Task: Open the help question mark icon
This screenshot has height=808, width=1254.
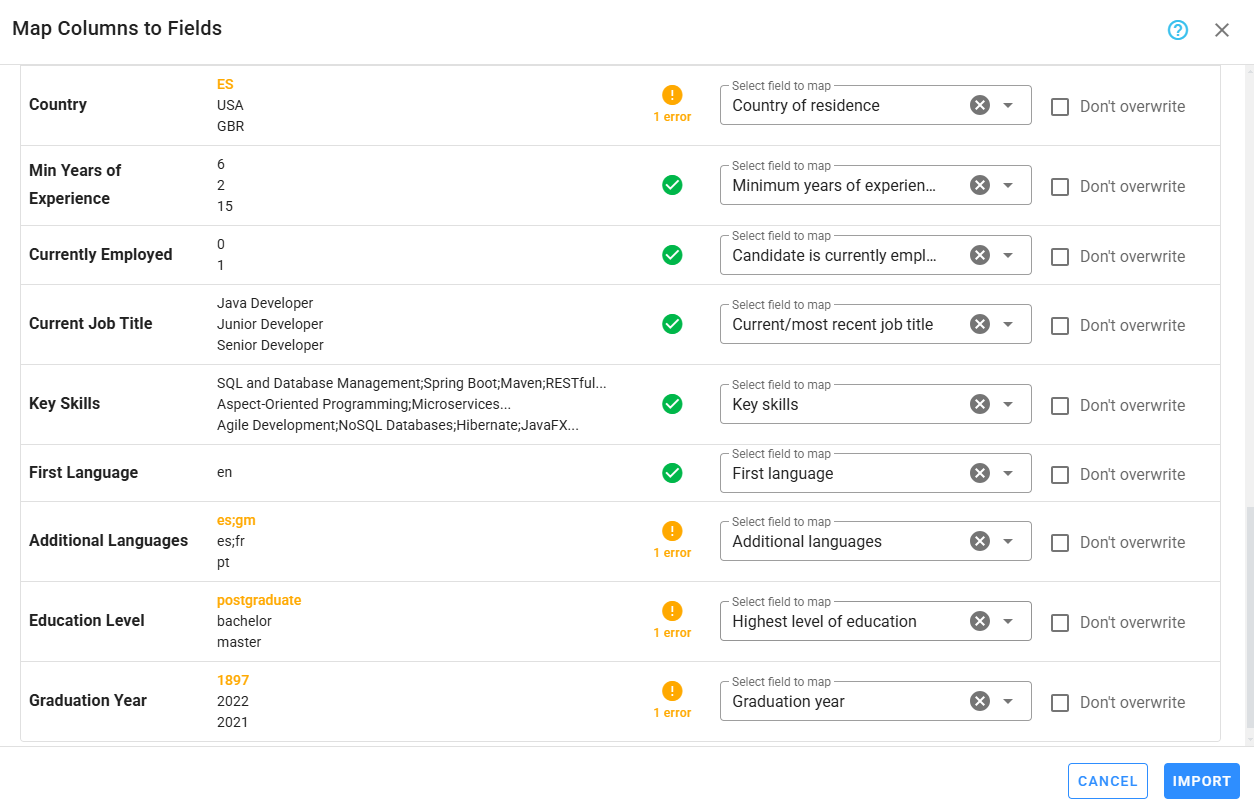Action: (1178, 30)
